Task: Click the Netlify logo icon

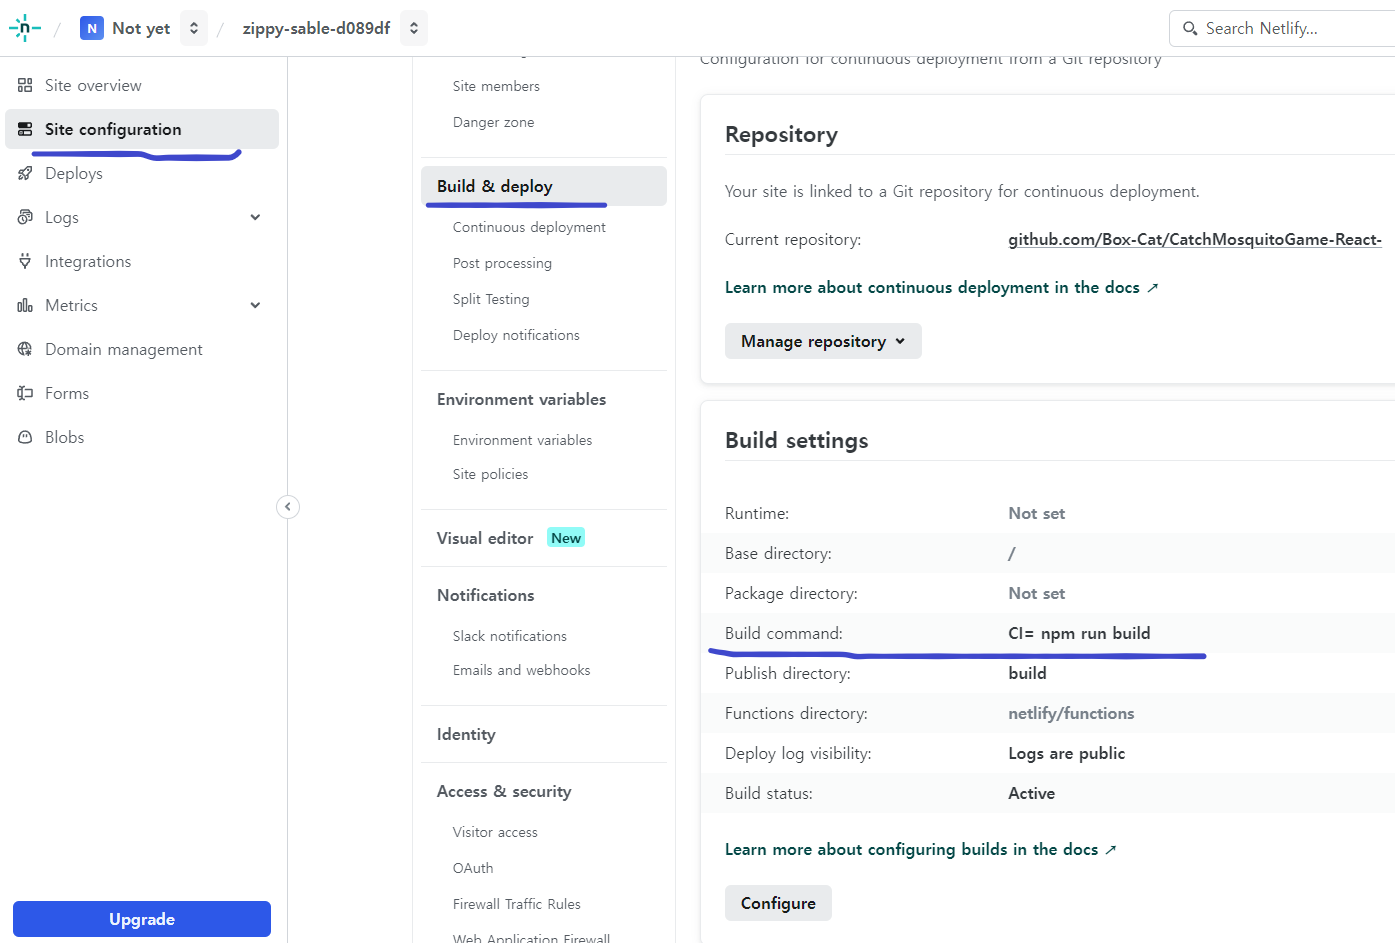Action: click(x=24, y=28)
